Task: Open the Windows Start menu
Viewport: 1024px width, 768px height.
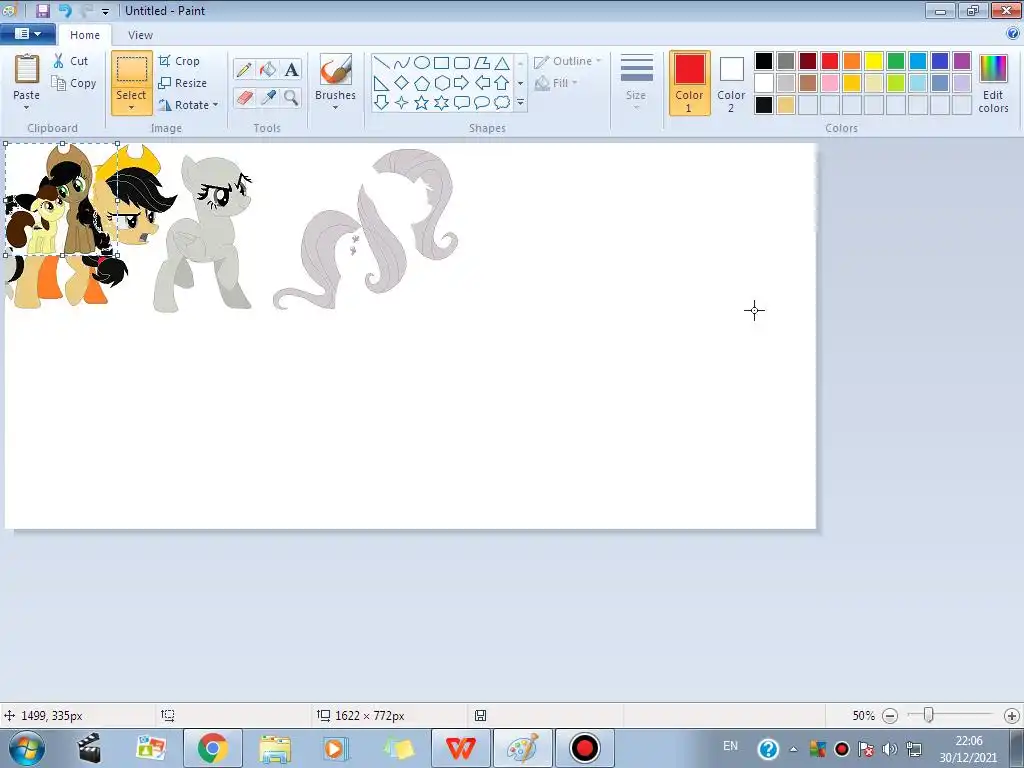Action: point(26,748)
